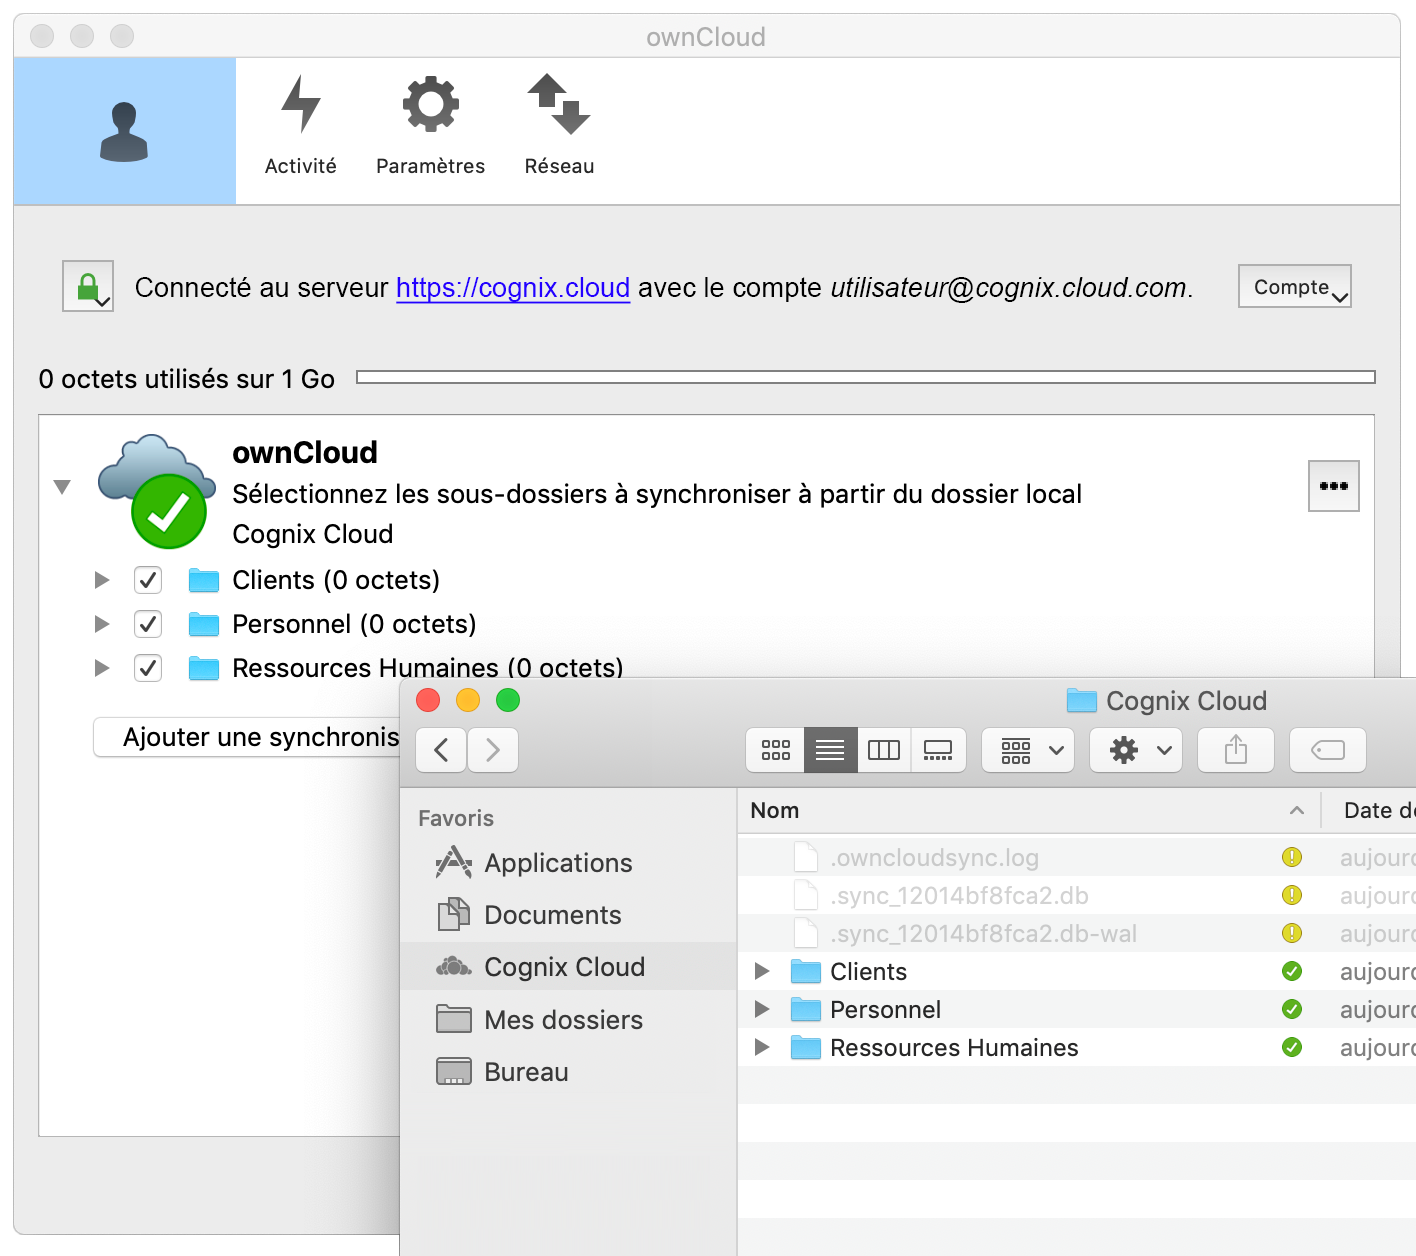Expand the Personnel folder in ownCloud
This screenshot has height=1256, width=1416.
pos(101,624)
